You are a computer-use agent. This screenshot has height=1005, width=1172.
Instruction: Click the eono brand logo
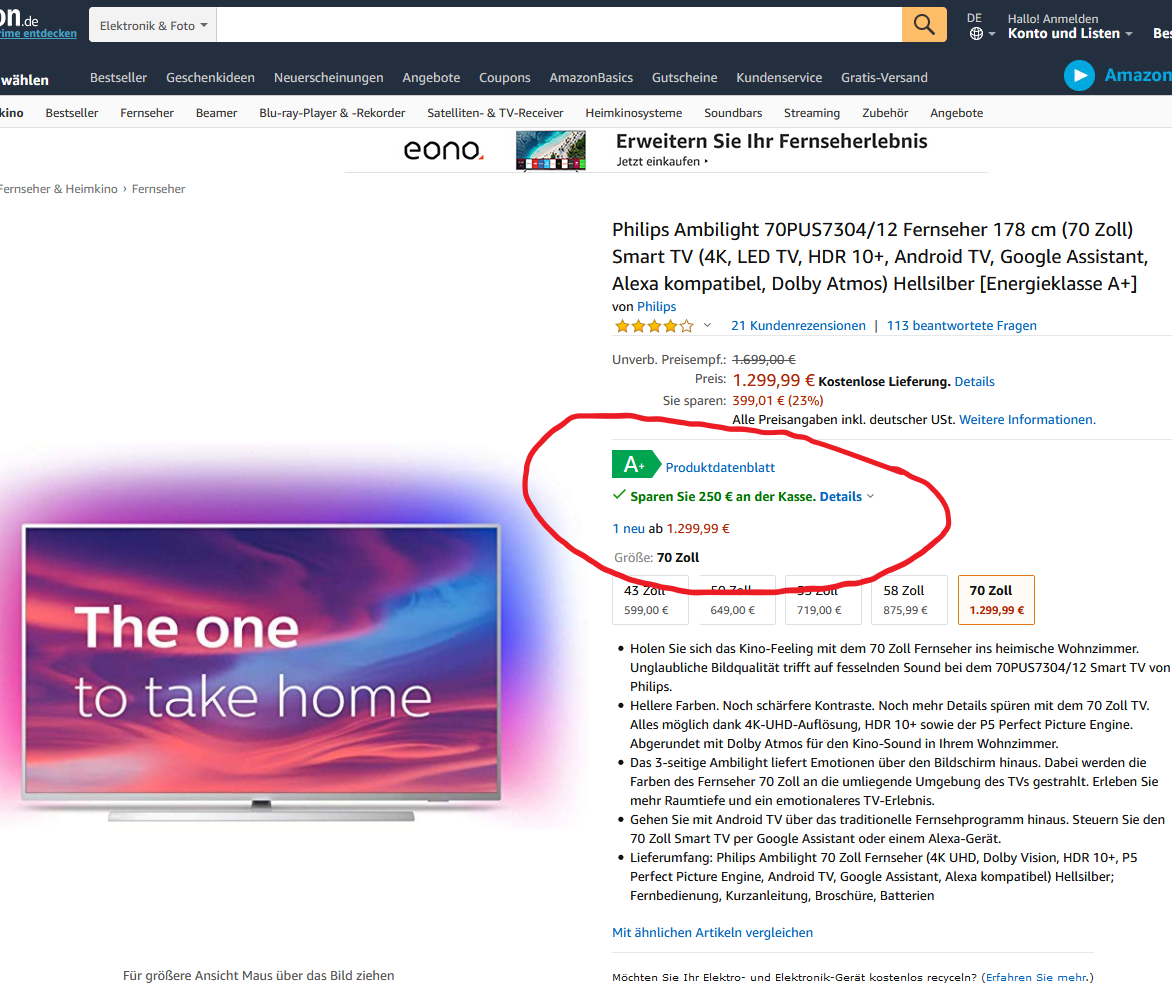(x=443, y=151)
